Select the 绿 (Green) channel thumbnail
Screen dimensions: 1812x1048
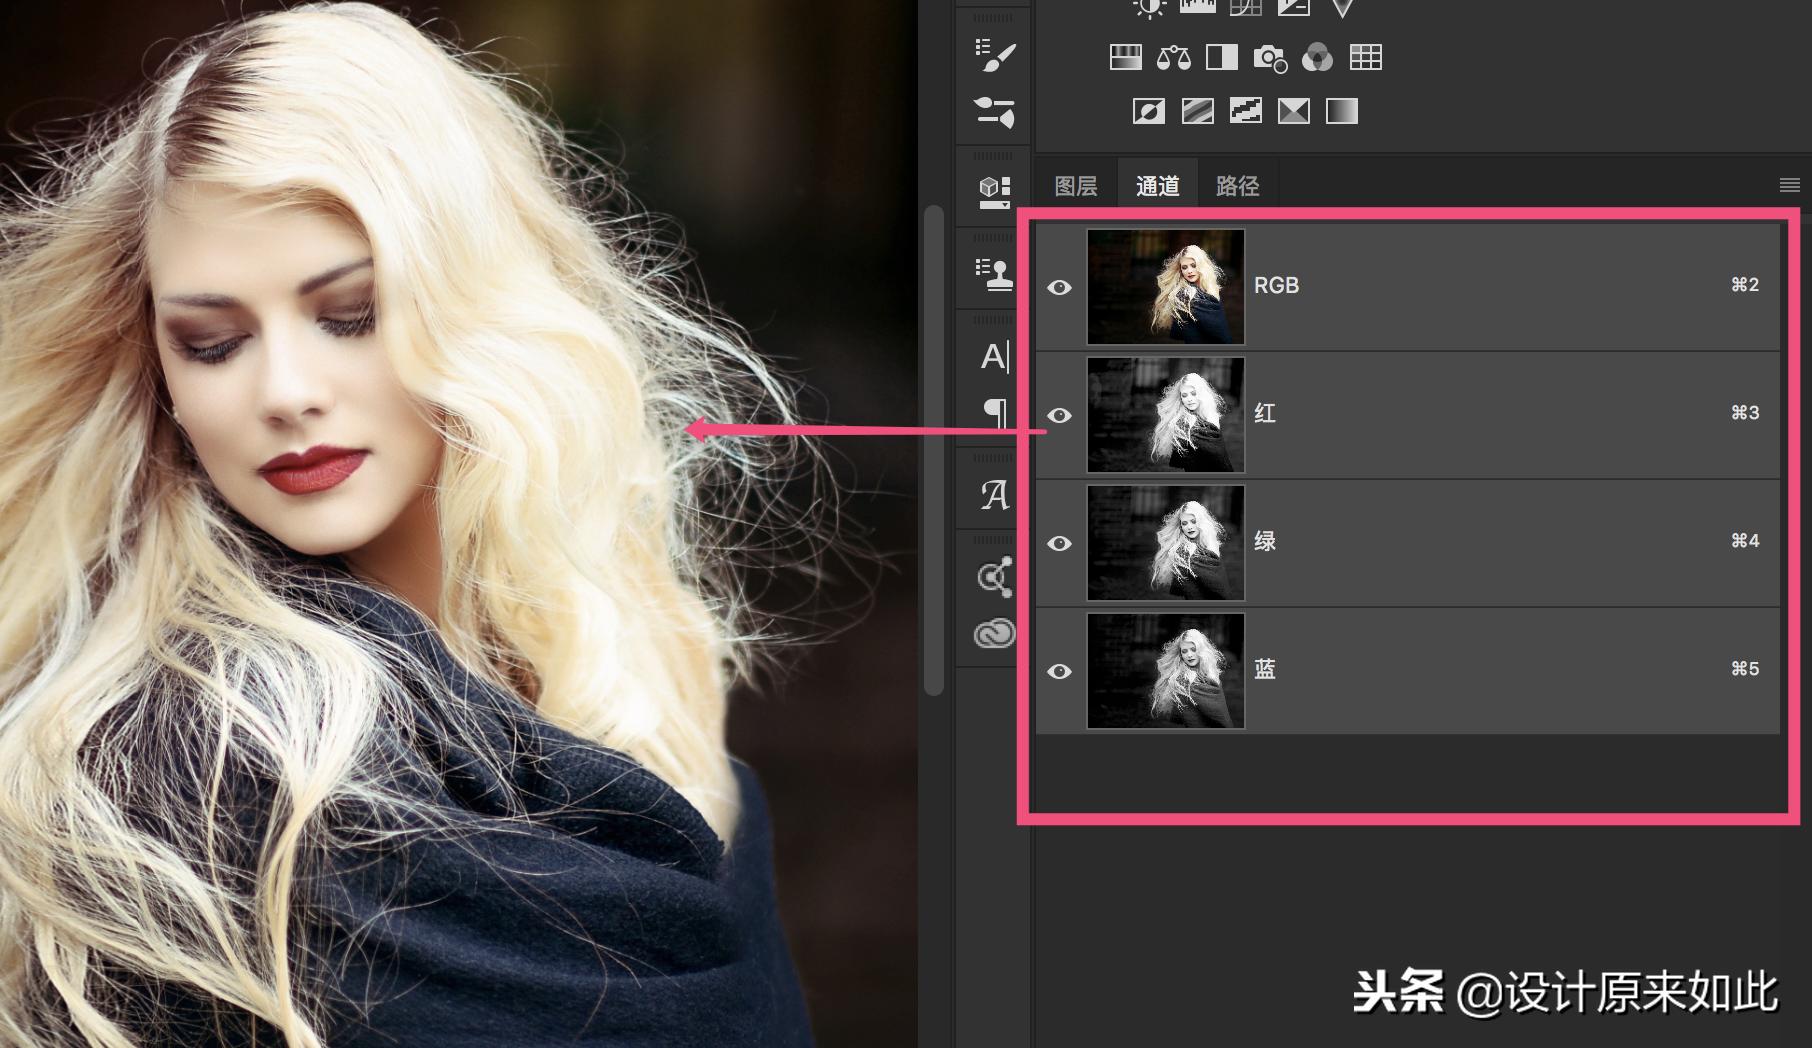1165,543
